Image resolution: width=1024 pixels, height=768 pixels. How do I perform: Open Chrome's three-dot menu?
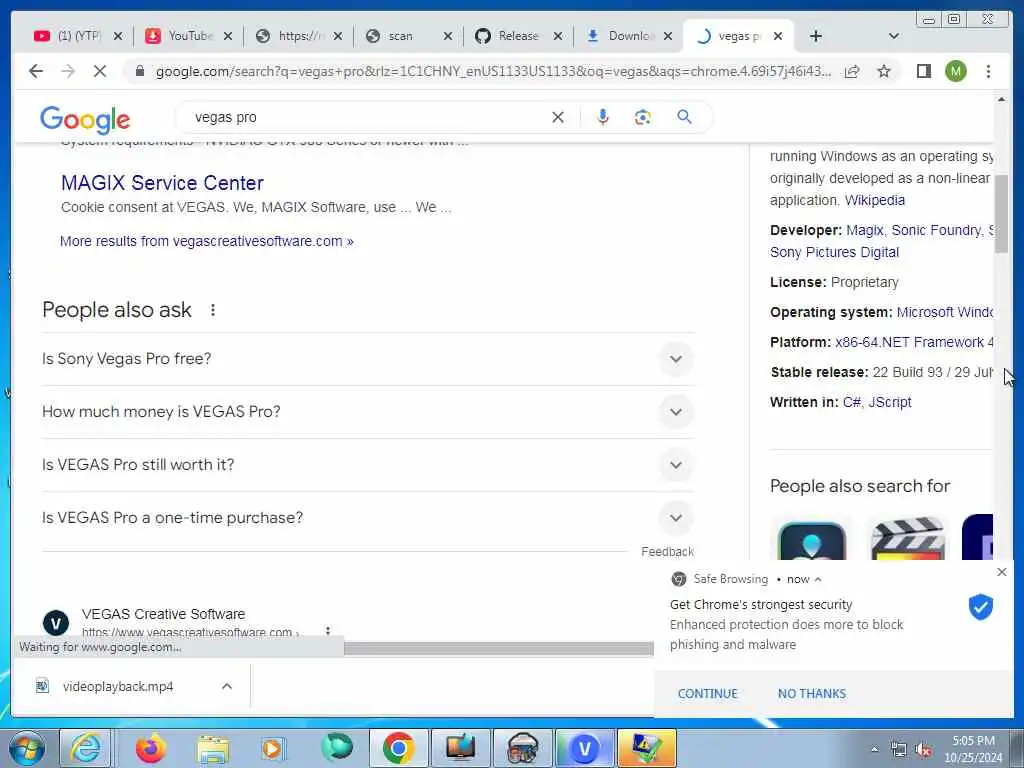[x=988, y=71]
